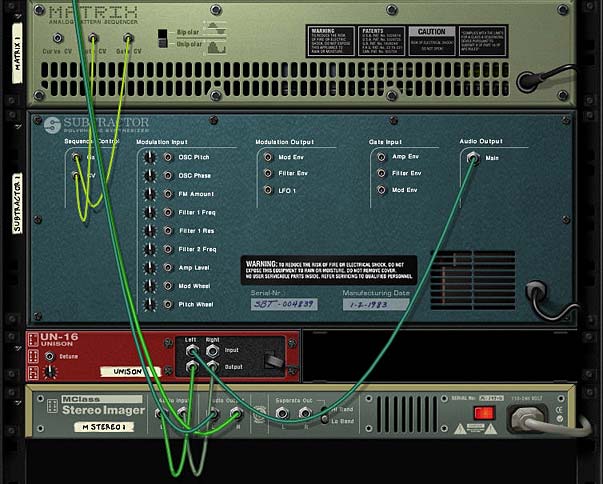
Task: Click the Stereo Imager left audio output jack
Action: 214,414
